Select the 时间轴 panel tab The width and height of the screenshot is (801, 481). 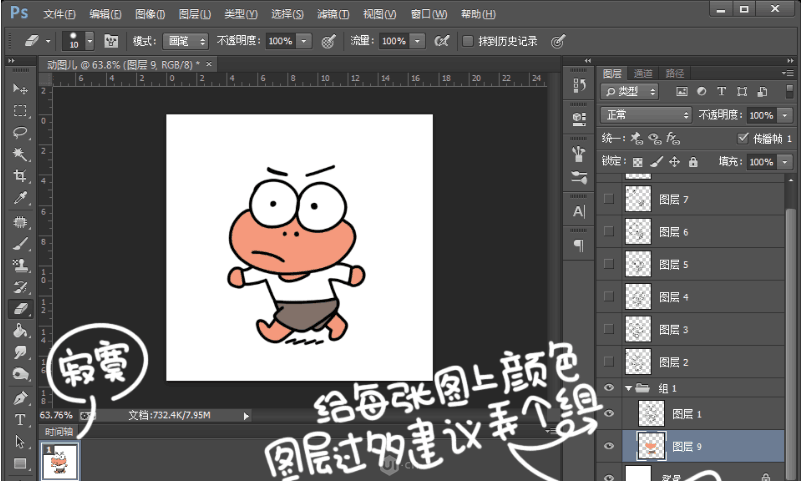coord(58,431)
